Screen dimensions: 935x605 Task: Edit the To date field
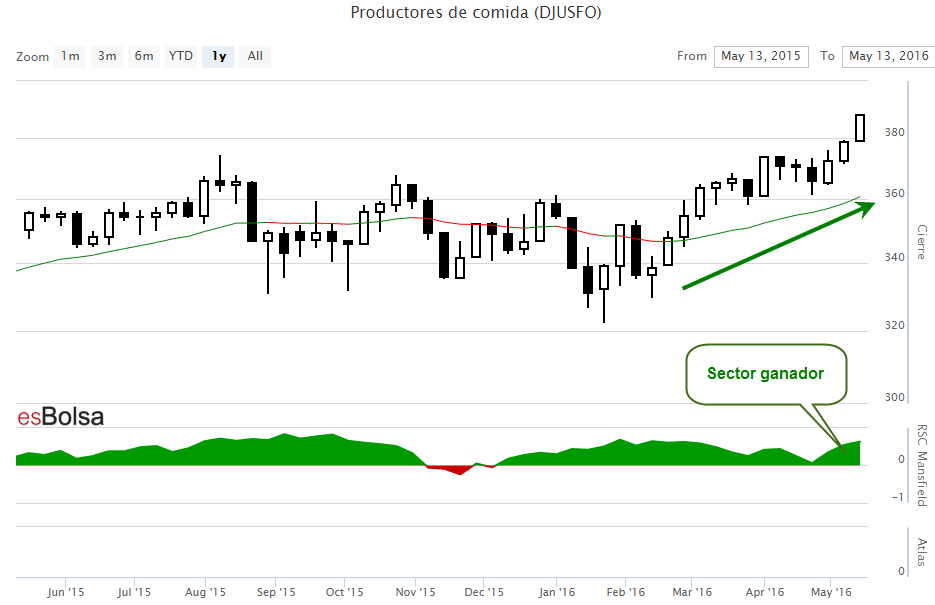(888, 57)
